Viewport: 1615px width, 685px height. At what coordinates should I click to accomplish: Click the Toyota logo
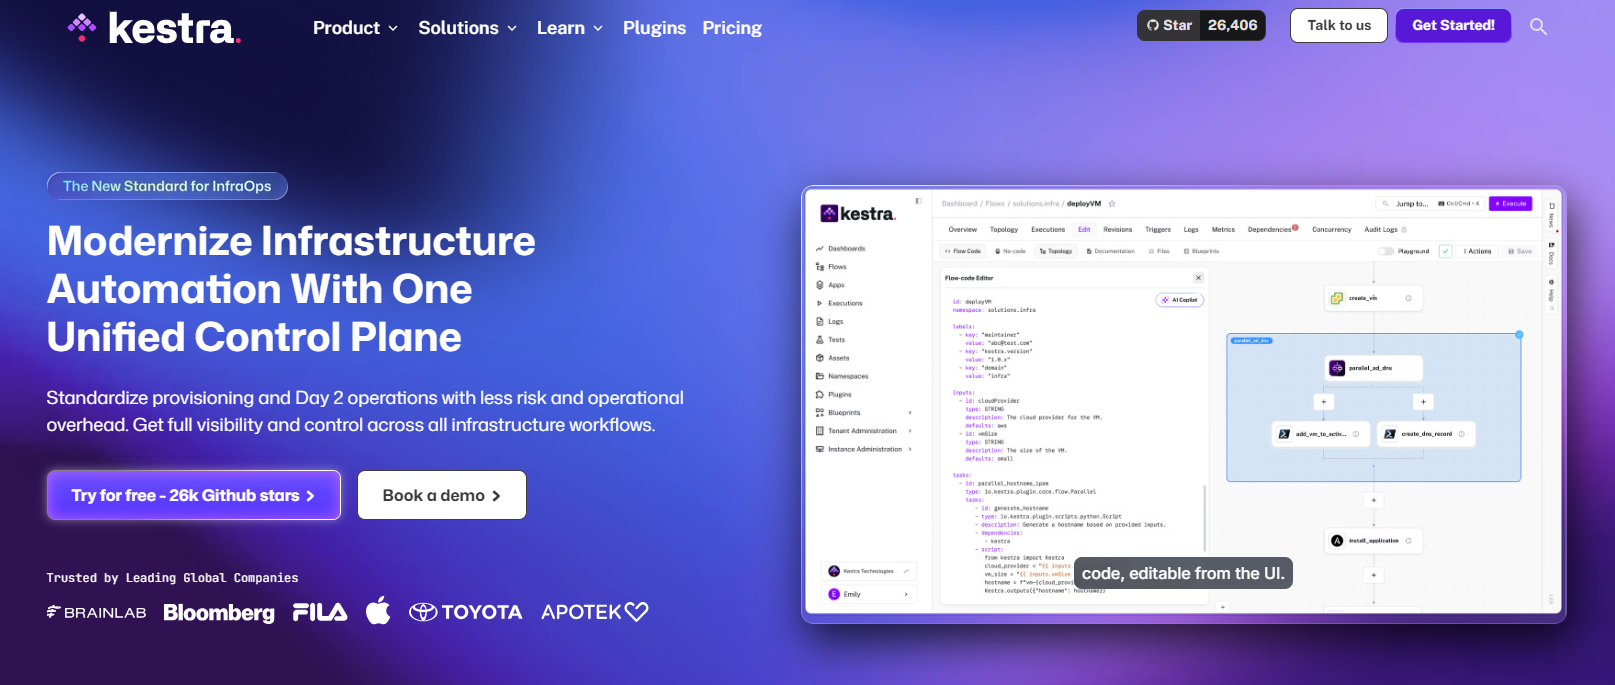(465, 612)
